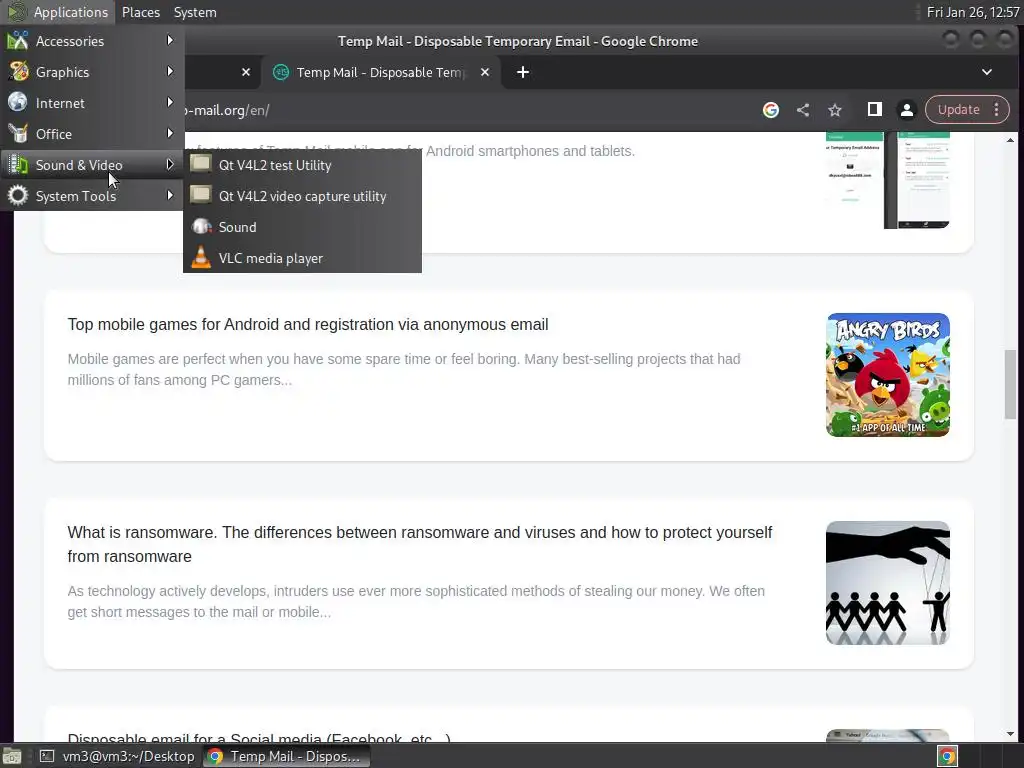Expand the Graphics arrow

point(170,71)
